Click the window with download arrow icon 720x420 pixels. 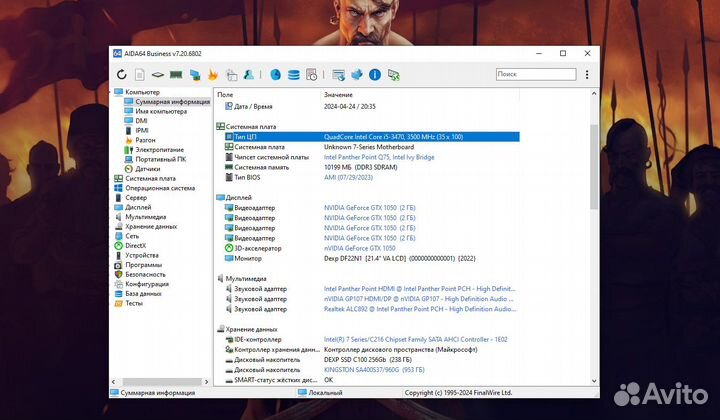pos(338,75)
